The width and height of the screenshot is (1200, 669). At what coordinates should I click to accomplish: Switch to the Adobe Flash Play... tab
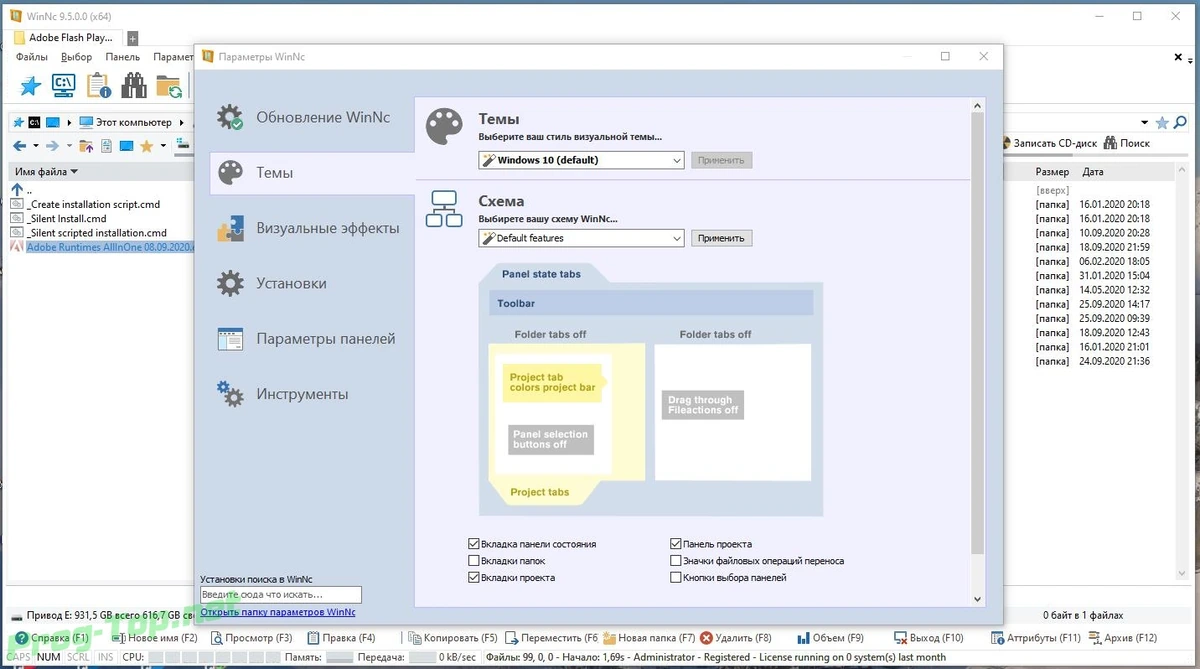coord(64,37)
